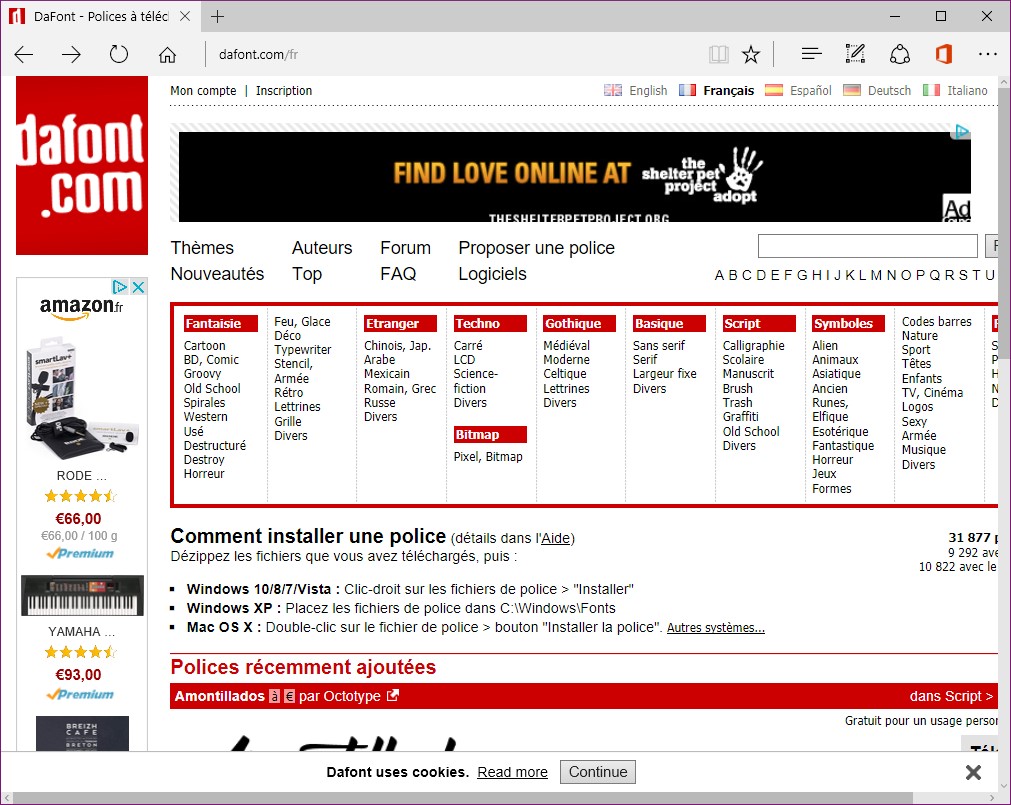Viewport: 1011px width, 805px height.
Task: Click the Office extension icon
Action: pyautogui.click(x=943, y=54)
